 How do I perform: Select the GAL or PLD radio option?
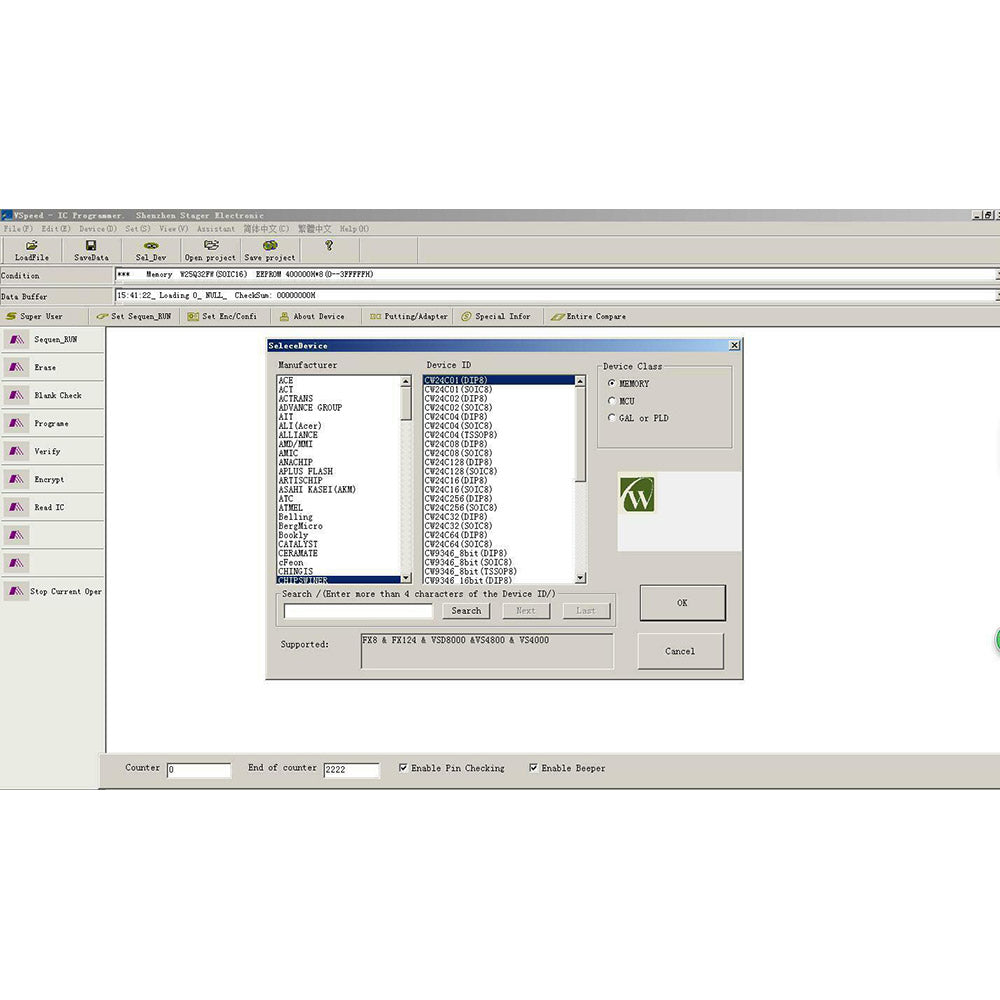click(x=612, y=418)
